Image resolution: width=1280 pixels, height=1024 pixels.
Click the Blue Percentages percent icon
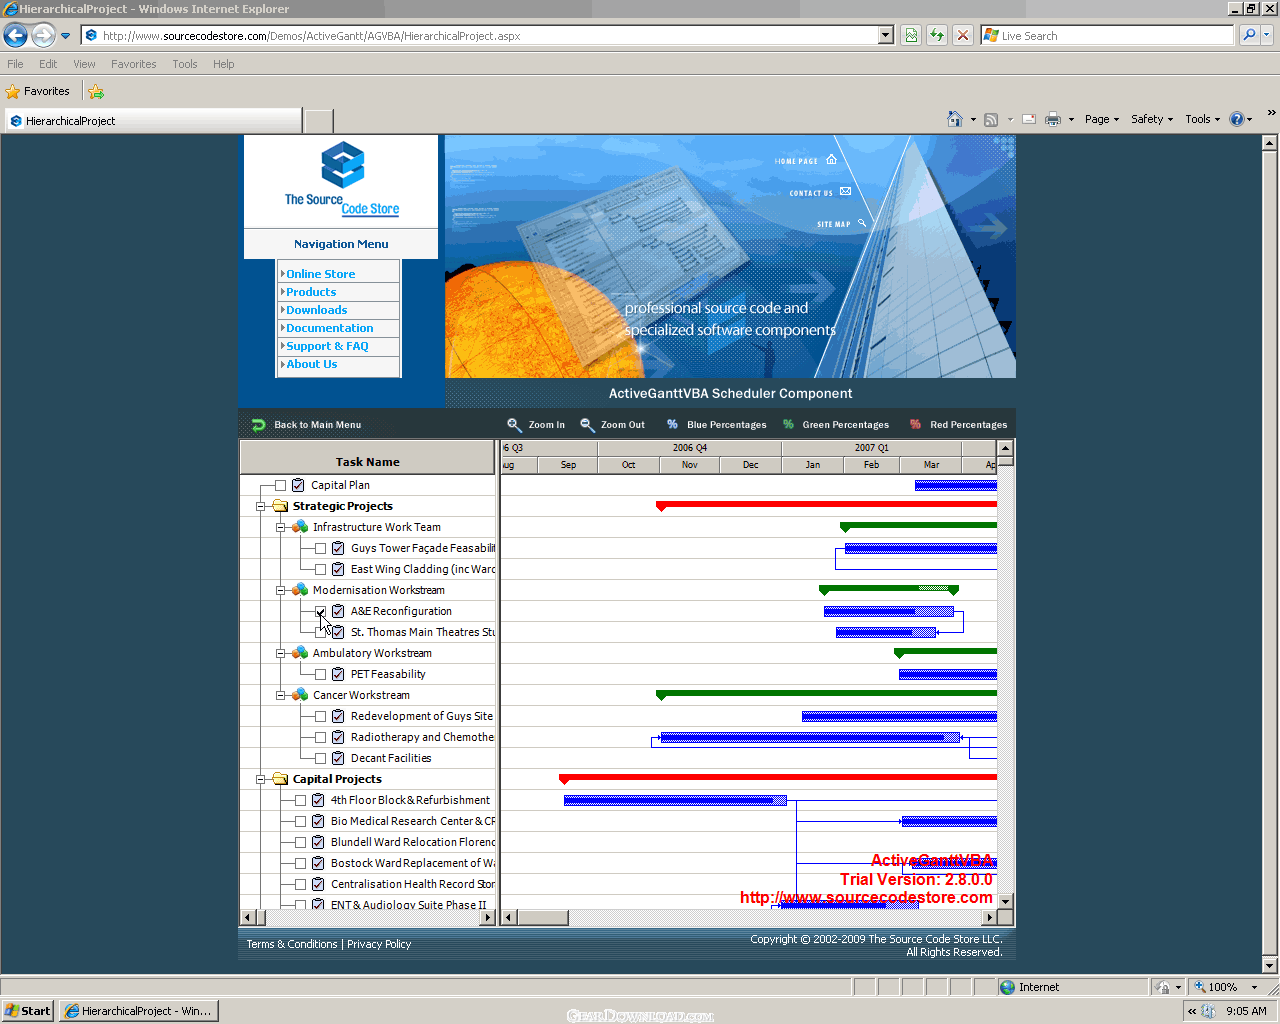tap(672, 425)
